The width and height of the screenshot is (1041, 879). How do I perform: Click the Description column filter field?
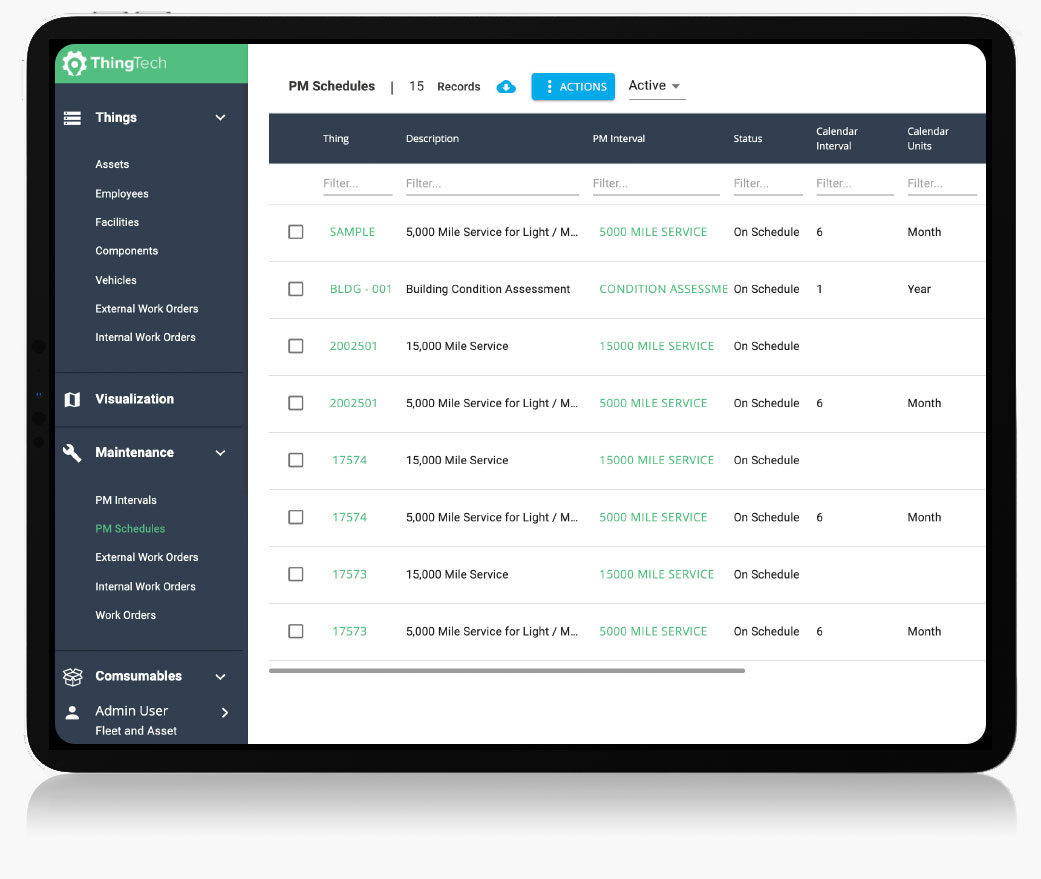[492, 184]
